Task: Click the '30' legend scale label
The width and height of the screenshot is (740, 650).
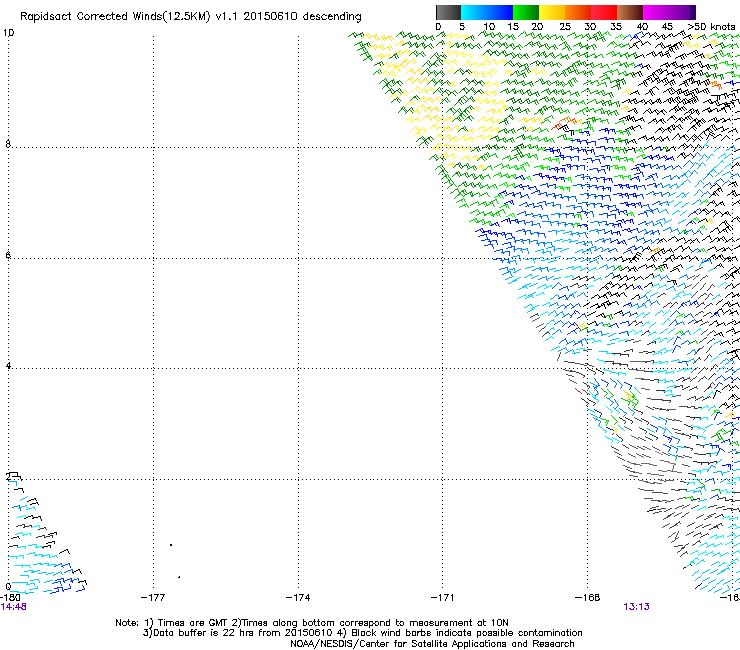Action: pyautogui.click(x=590, y=27)
